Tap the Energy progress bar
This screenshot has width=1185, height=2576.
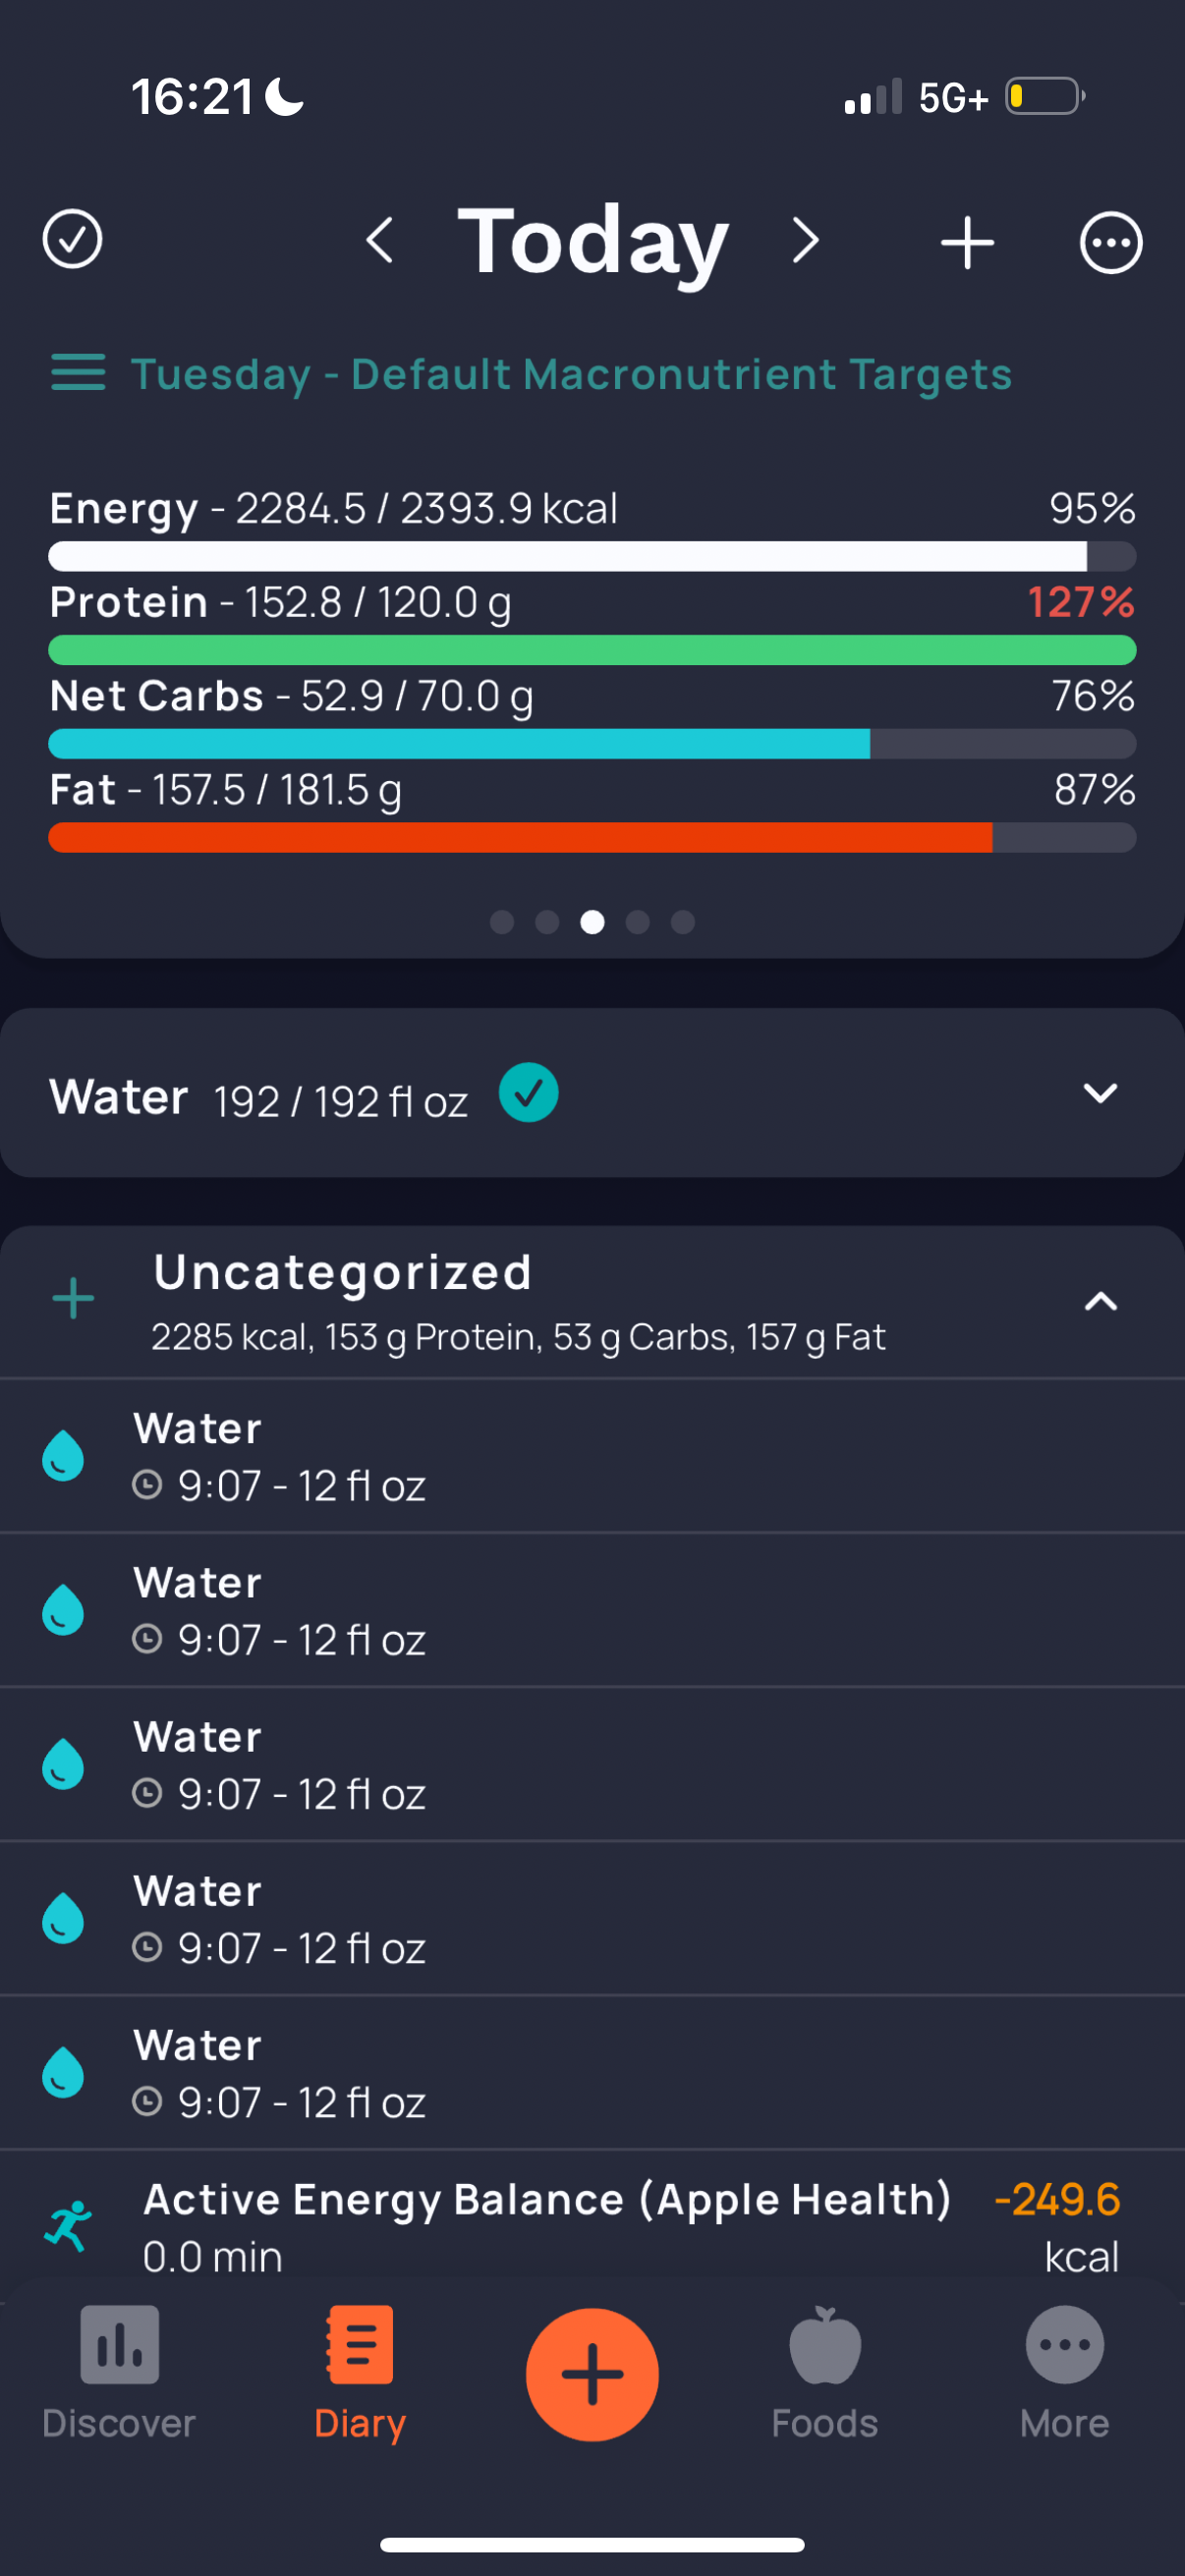pos(592,555)
